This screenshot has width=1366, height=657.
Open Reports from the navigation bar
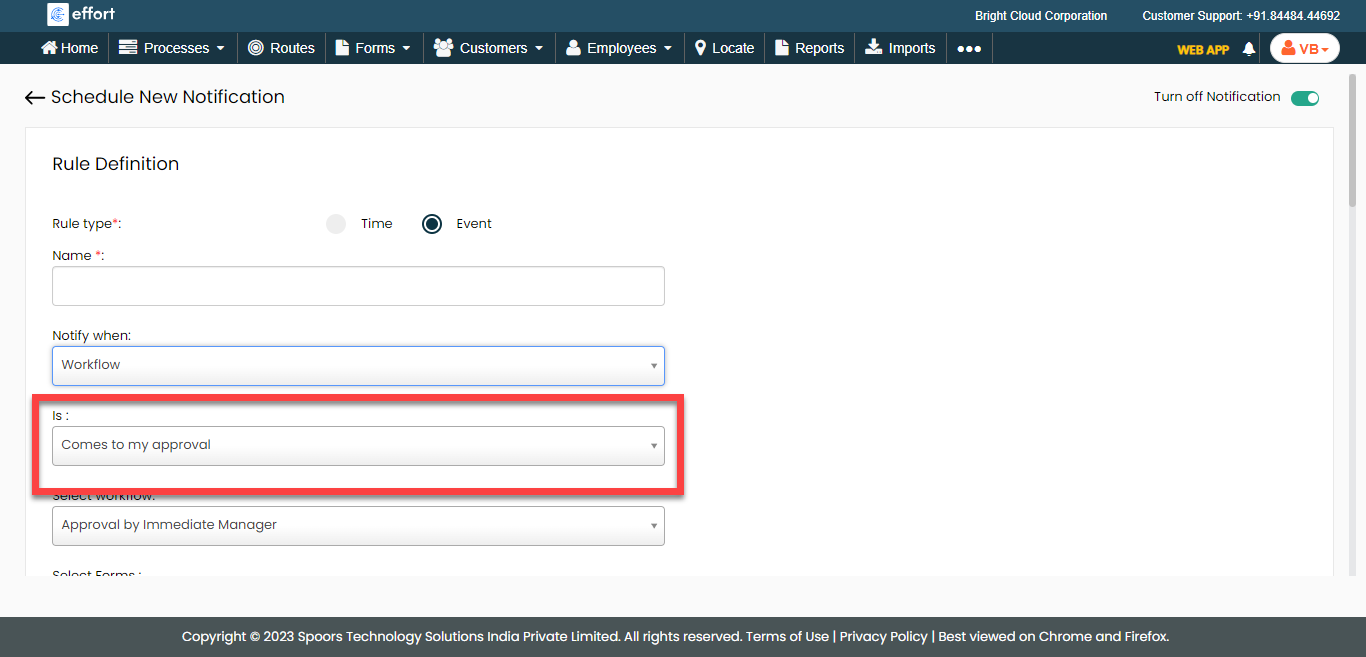click(x=809, y=48)
